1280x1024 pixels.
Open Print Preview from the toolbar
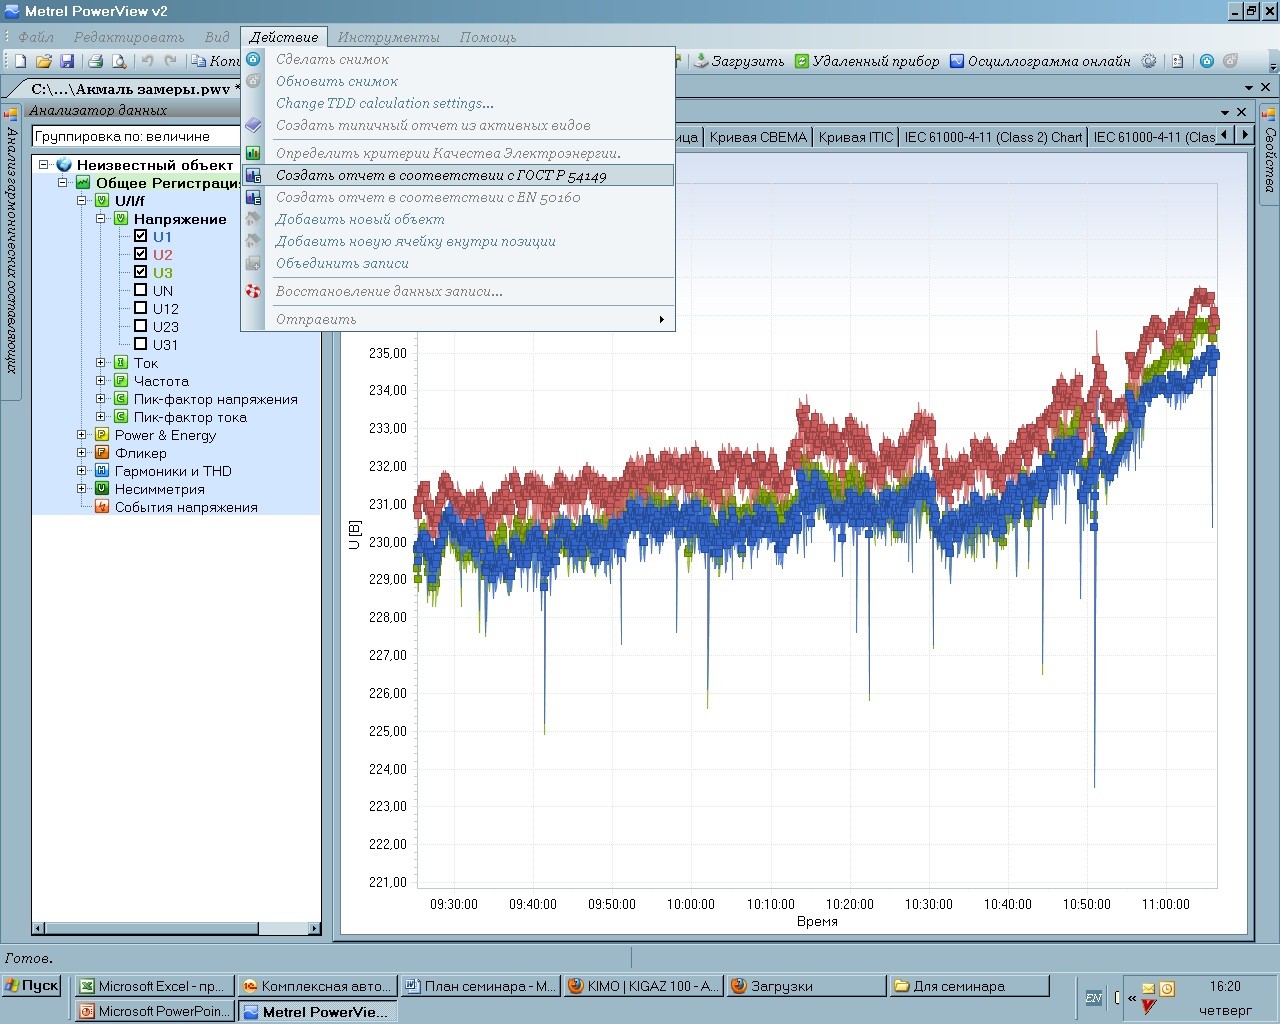coord(119,61)
